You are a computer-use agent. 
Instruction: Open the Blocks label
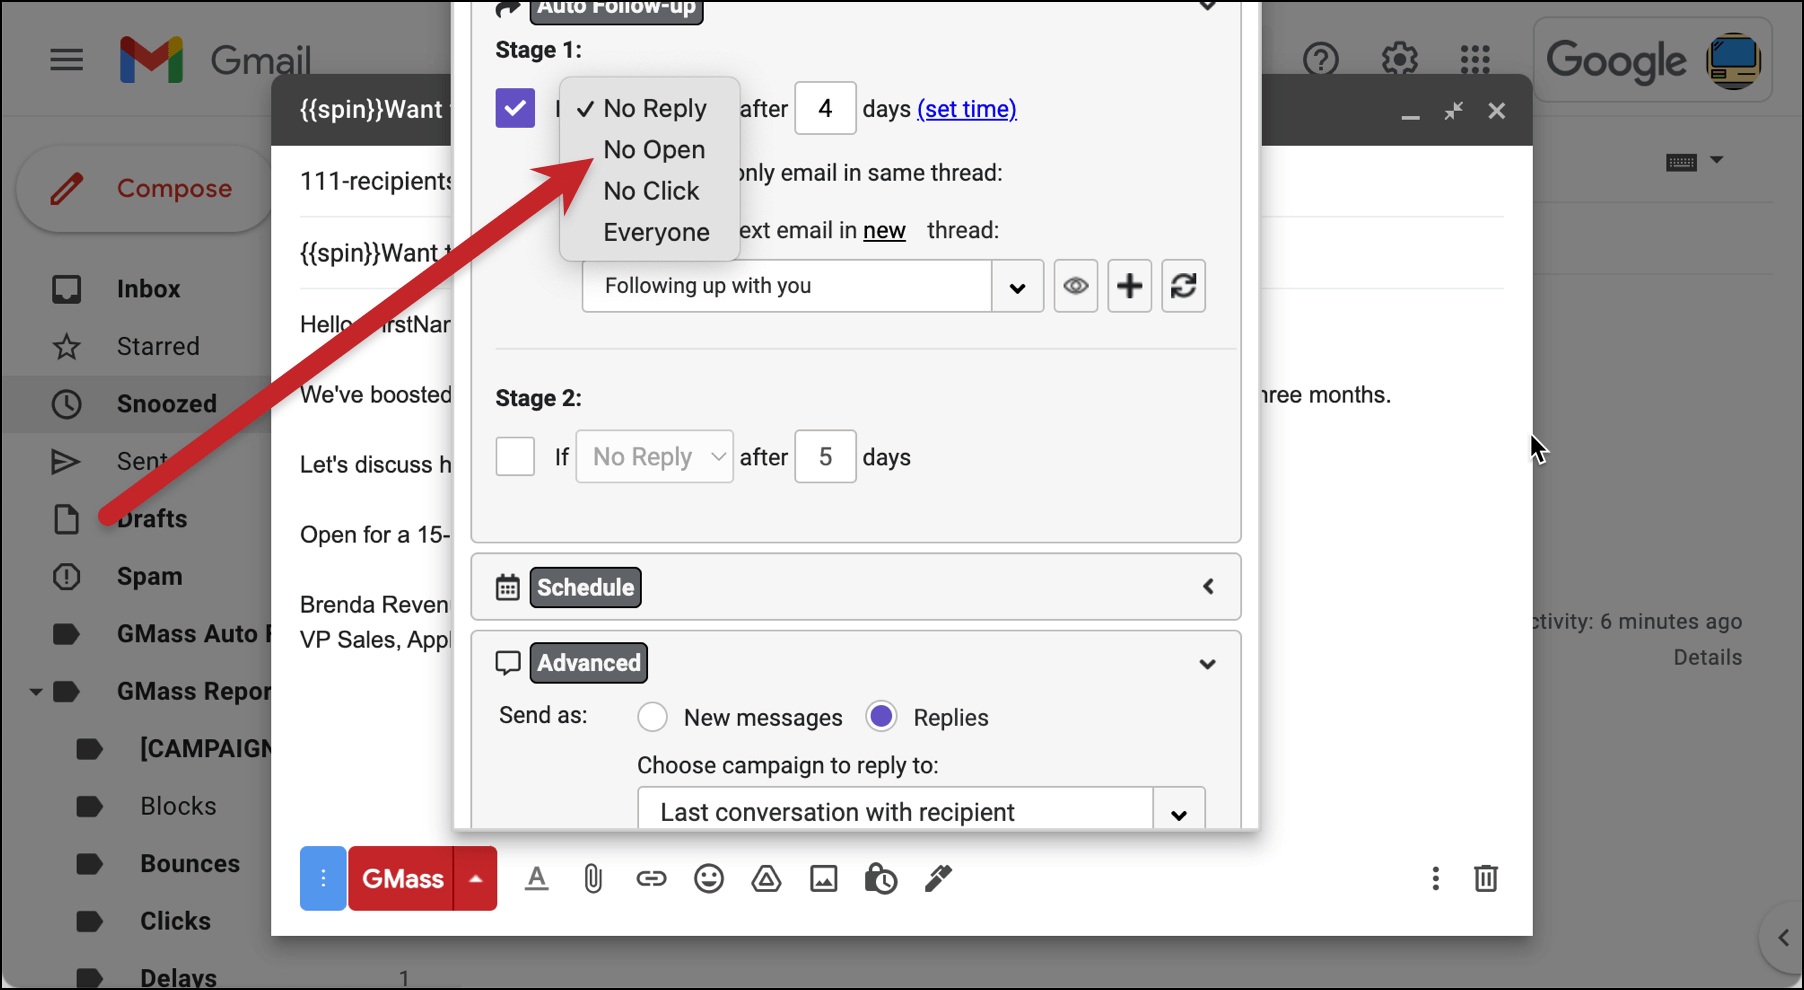[178, 806]
